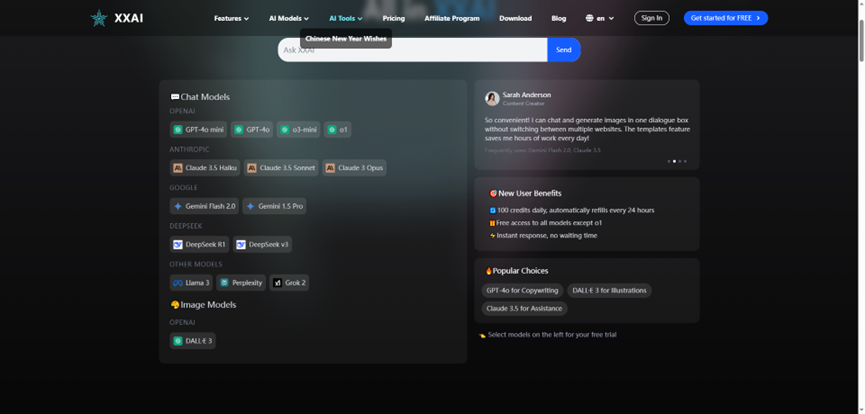Click the OTHER MODELS section label
The height and width of the screenshot is (414, 865).
click(x=196, y=264)
